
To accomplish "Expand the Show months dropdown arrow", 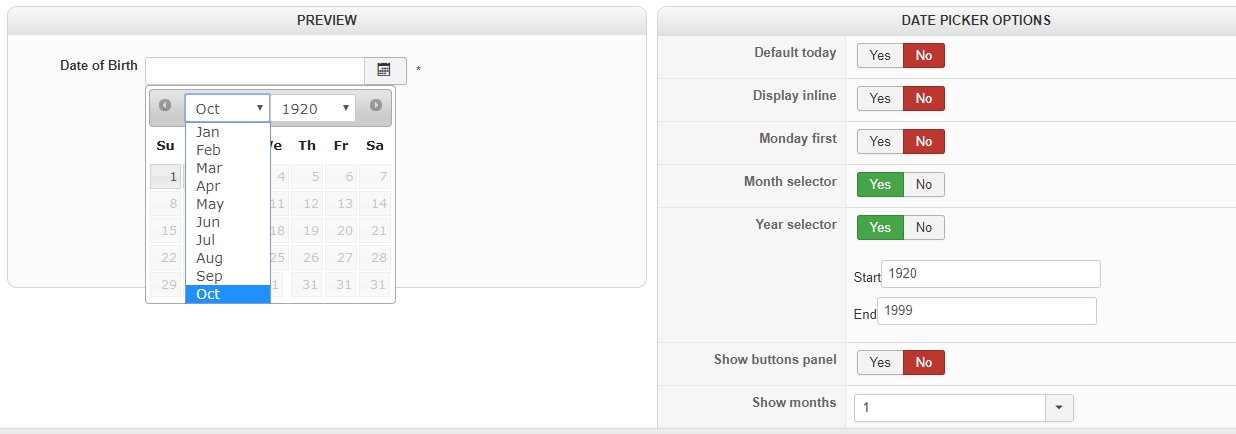I will point(1059,408).
